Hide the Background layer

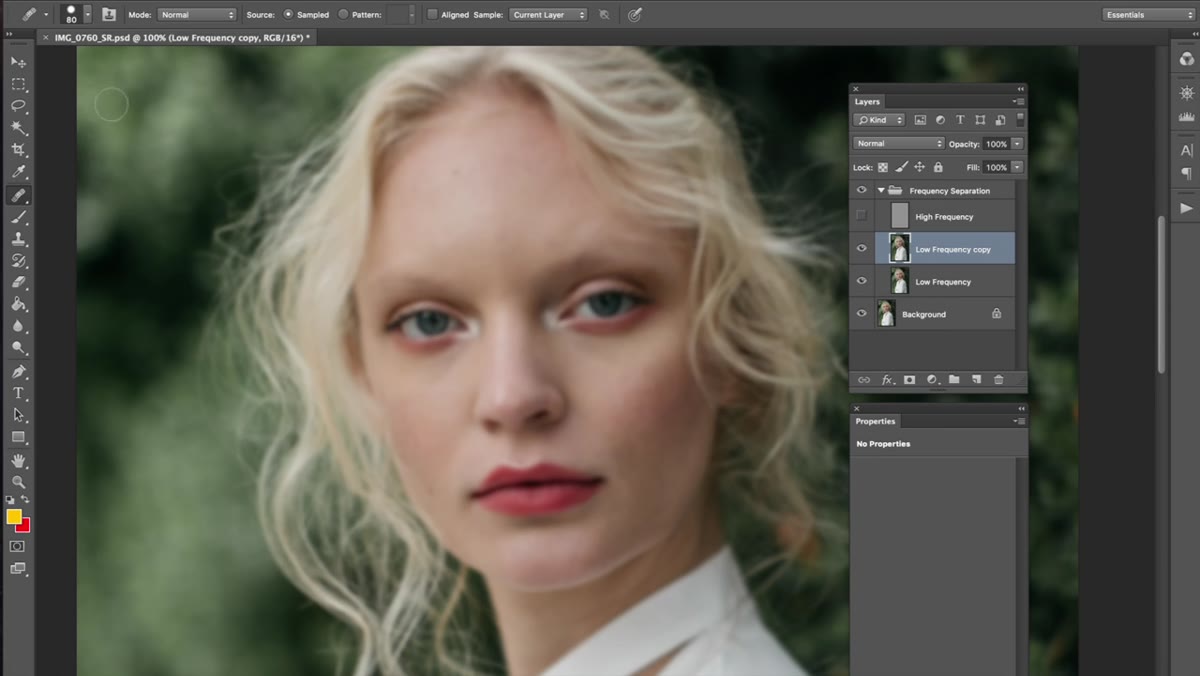click(862, 314)
